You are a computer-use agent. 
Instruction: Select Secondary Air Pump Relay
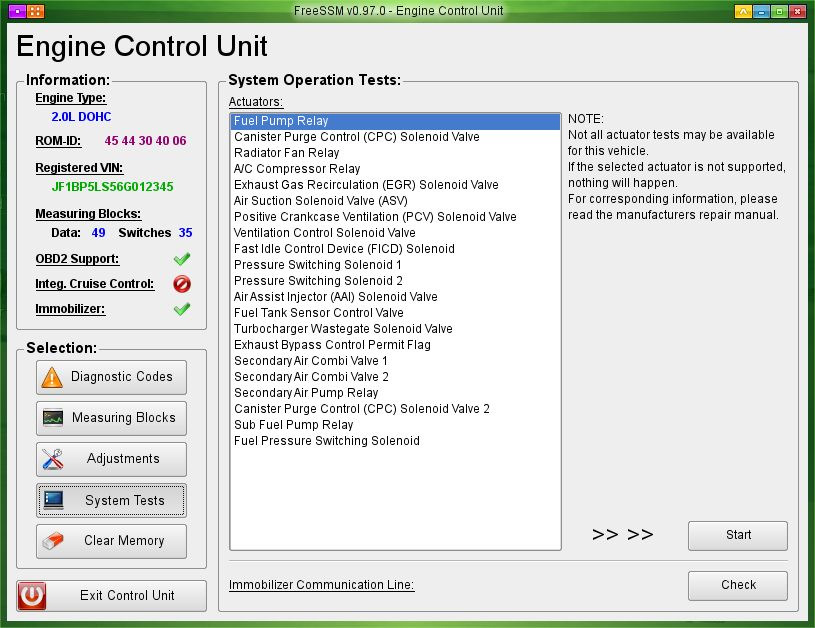click(x=395, y=392)
